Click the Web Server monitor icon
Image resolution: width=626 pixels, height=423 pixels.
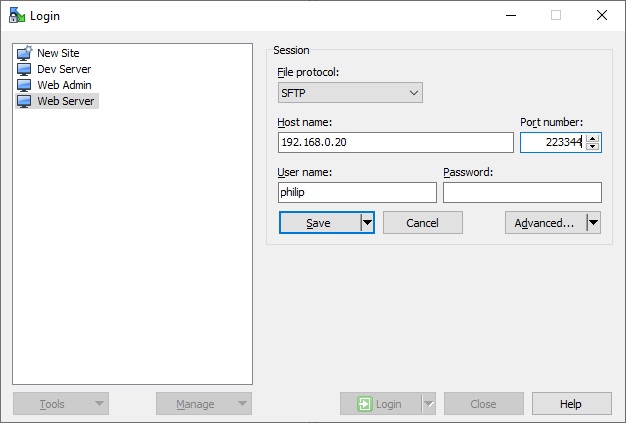[24, 101]
